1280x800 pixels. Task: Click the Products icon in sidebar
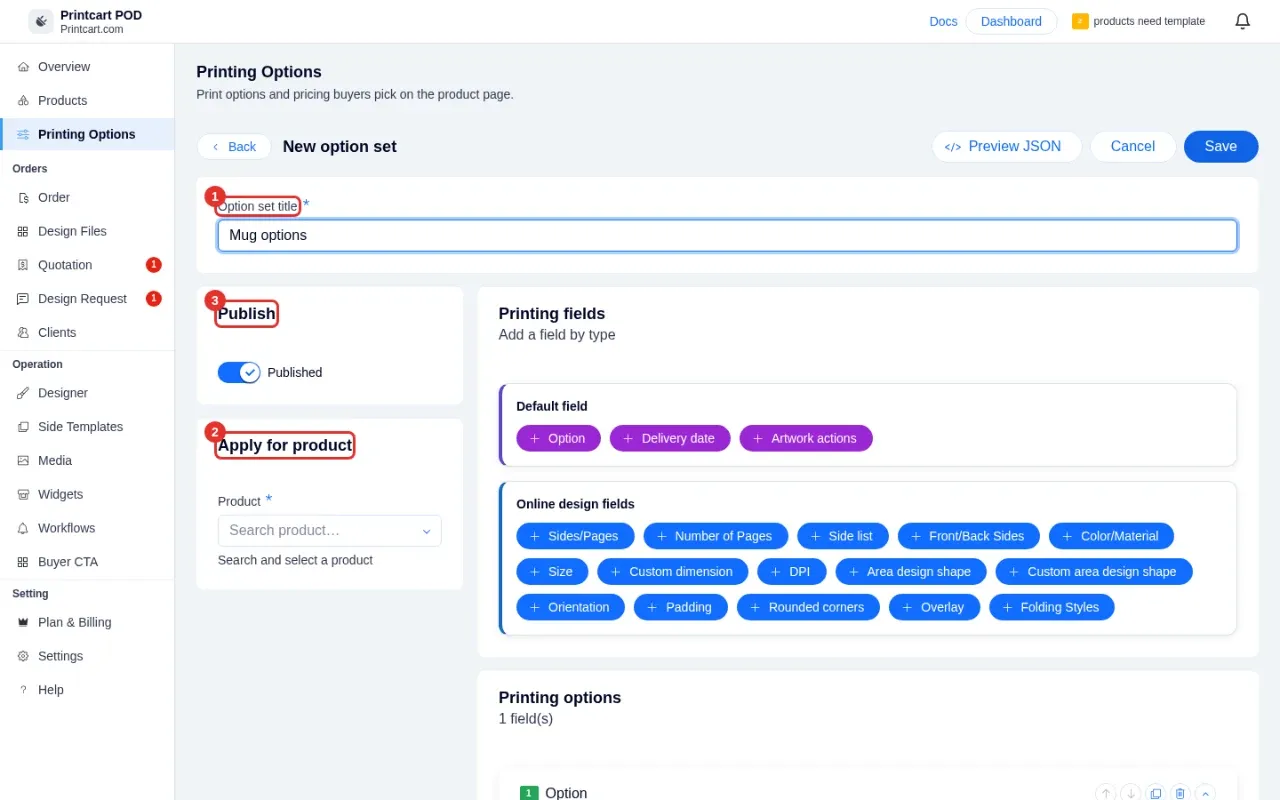point(23,101)
